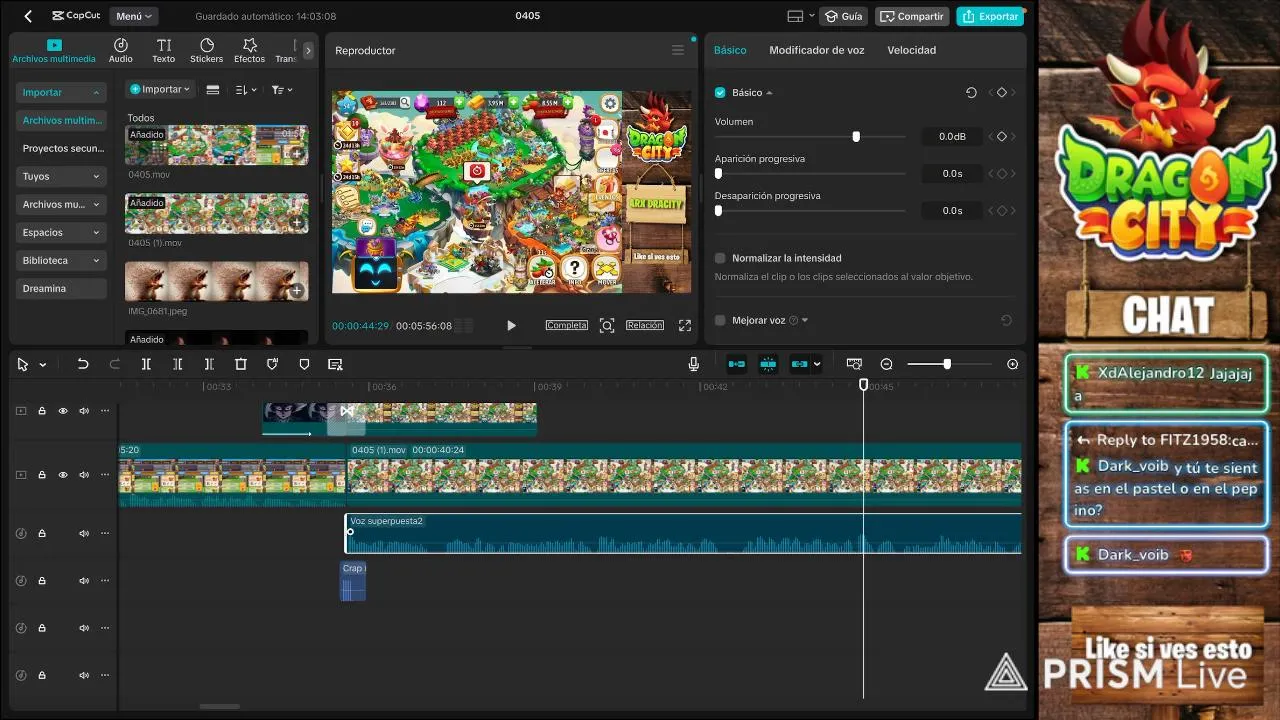Mute the Voz superpuesta2 audio track
This screenshot has height=720, width=1280.
[x=84, y=533]
